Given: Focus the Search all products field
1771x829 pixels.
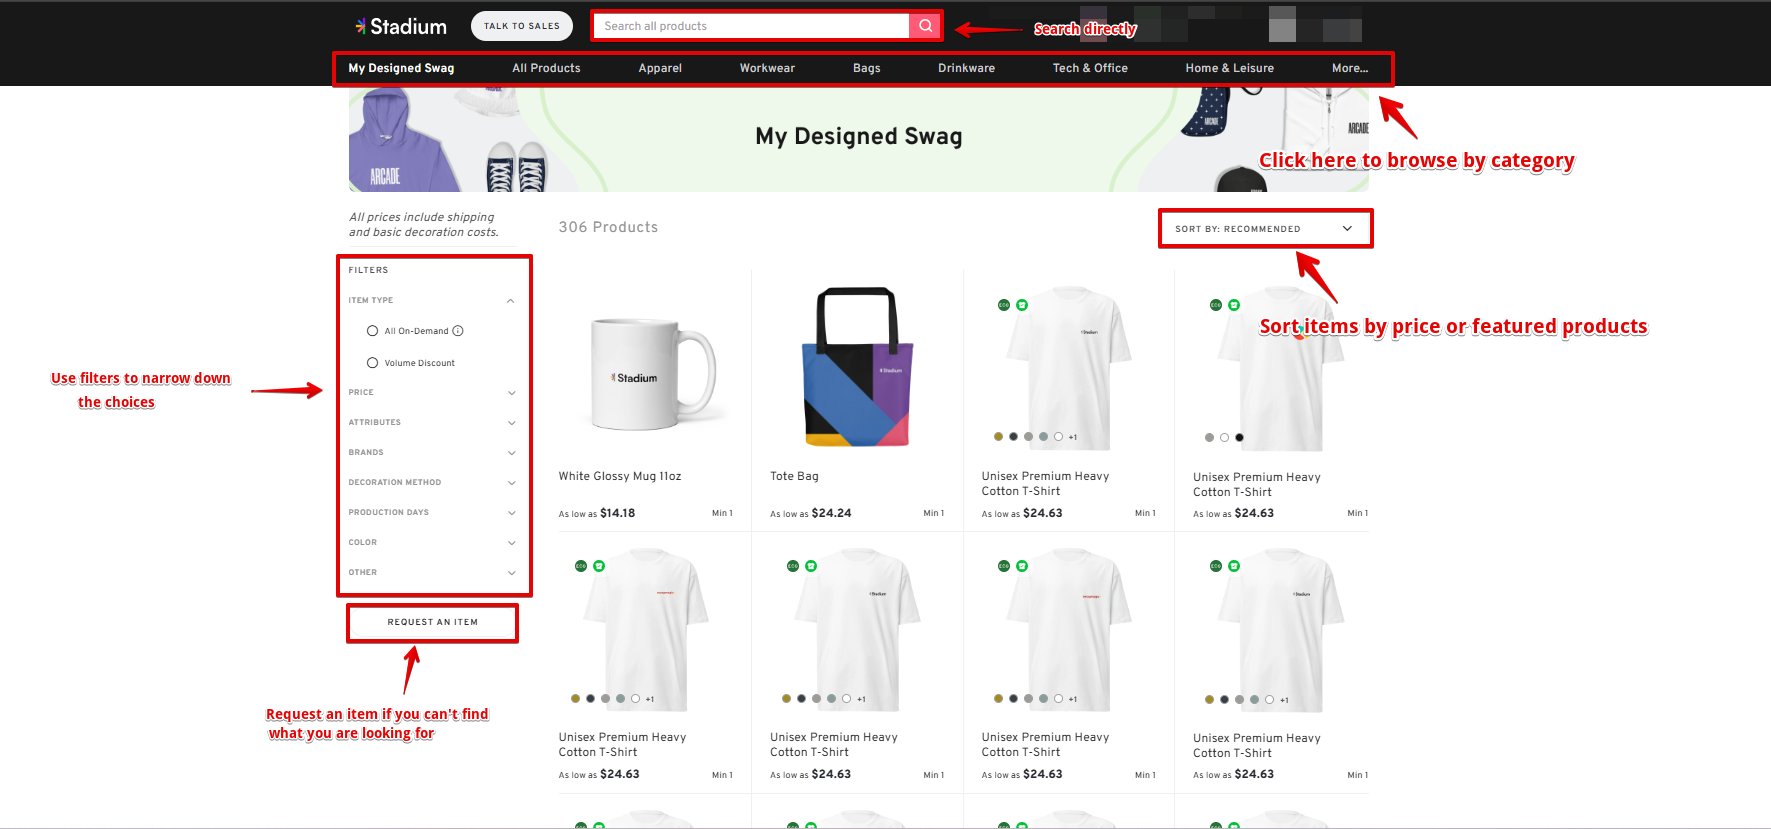Looking at the screenshot, I should 752,26.
